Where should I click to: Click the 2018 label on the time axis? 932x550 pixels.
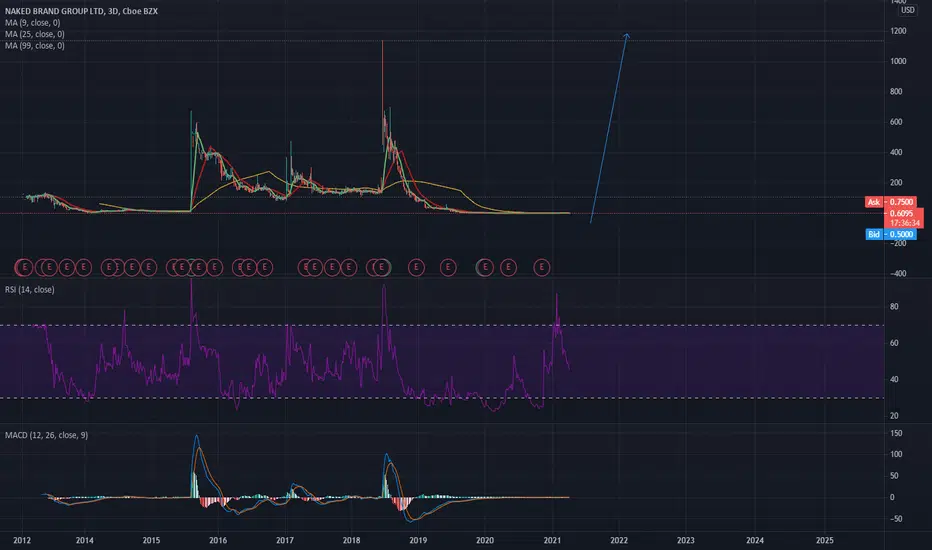[351, 540]
